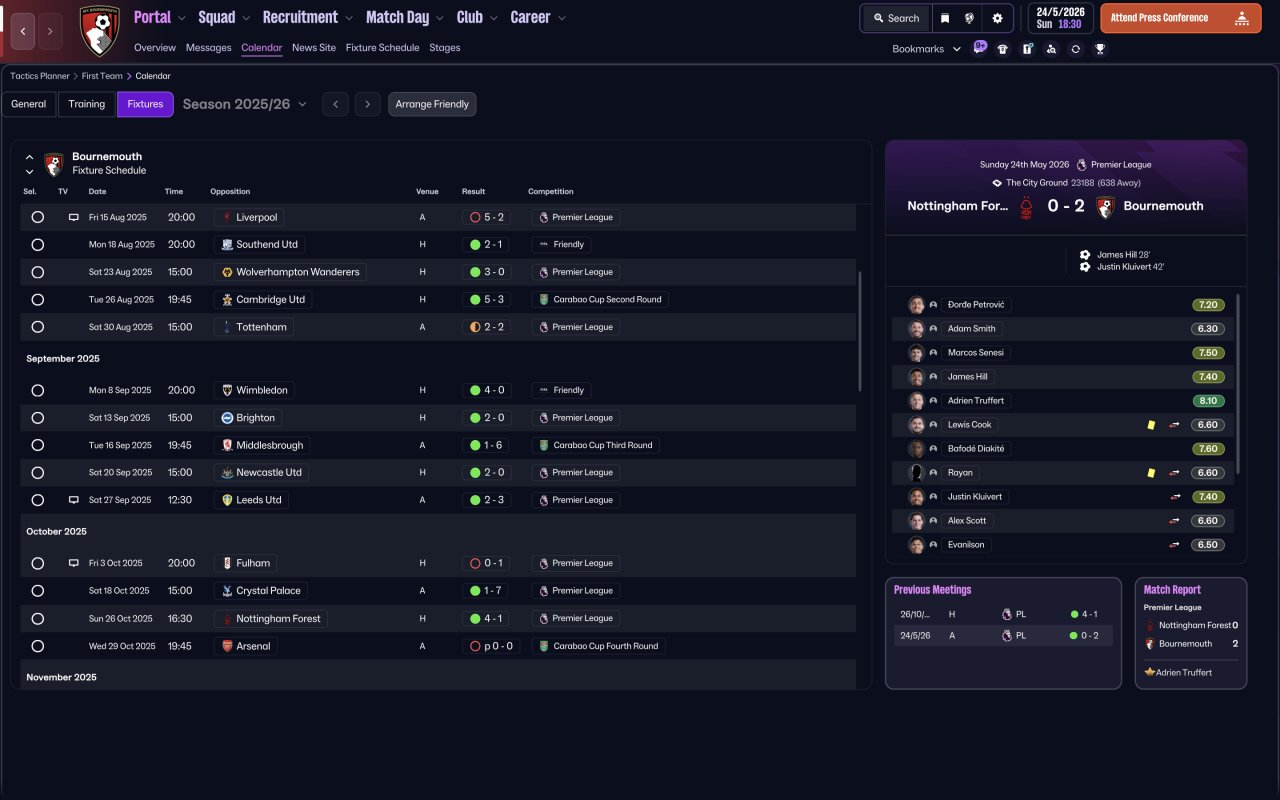Navigate back with the header back arrow
The width and height of the screenshot is (1280, 800).
pos(23,31)
